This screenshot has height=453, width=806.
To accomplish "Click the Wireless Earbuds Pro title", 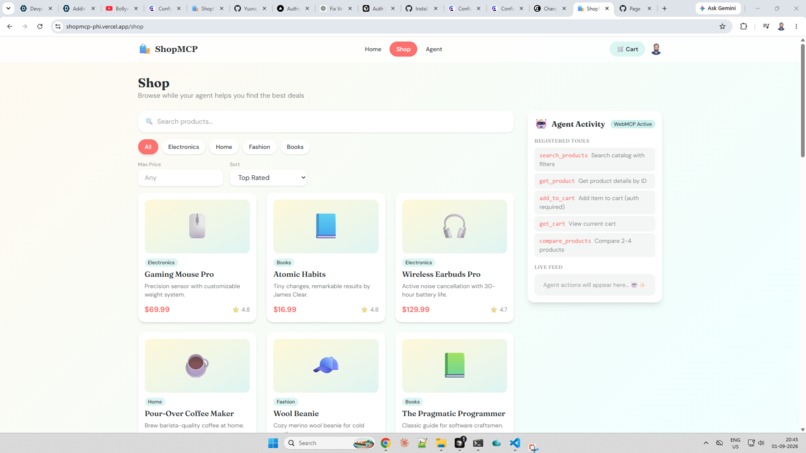I will (x=441, y=274).
